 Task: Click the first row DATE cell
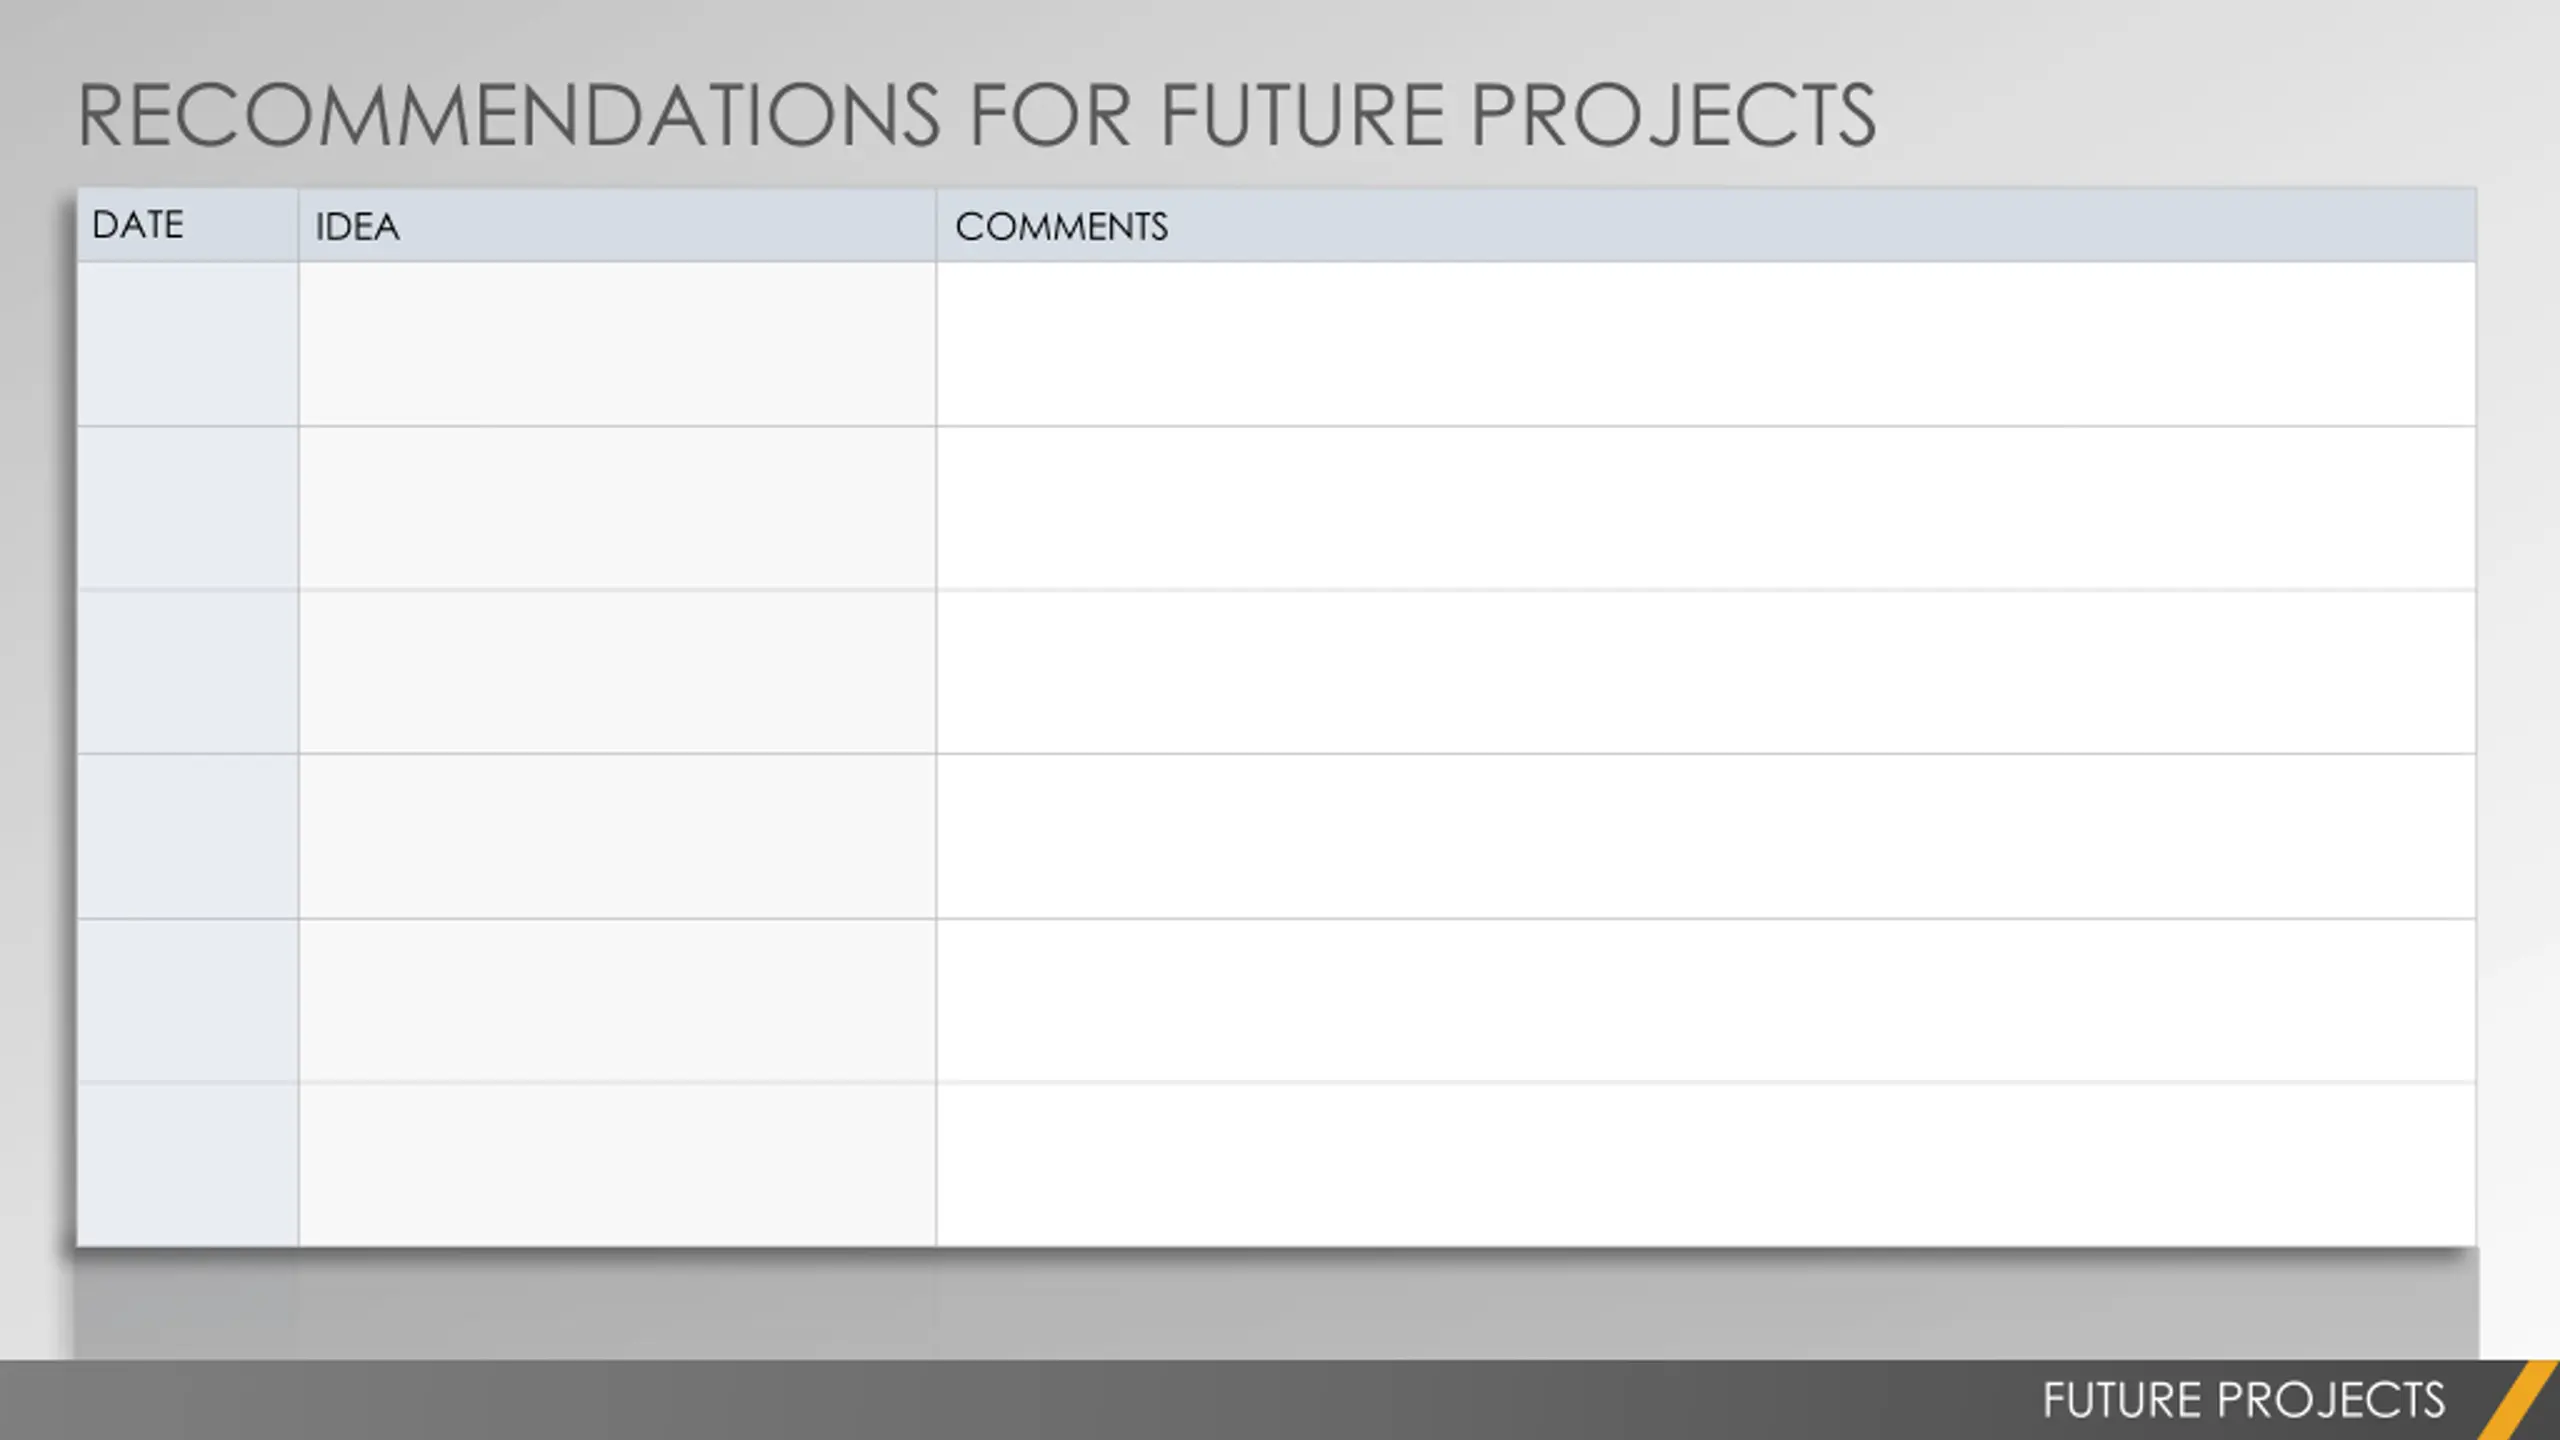188,344
